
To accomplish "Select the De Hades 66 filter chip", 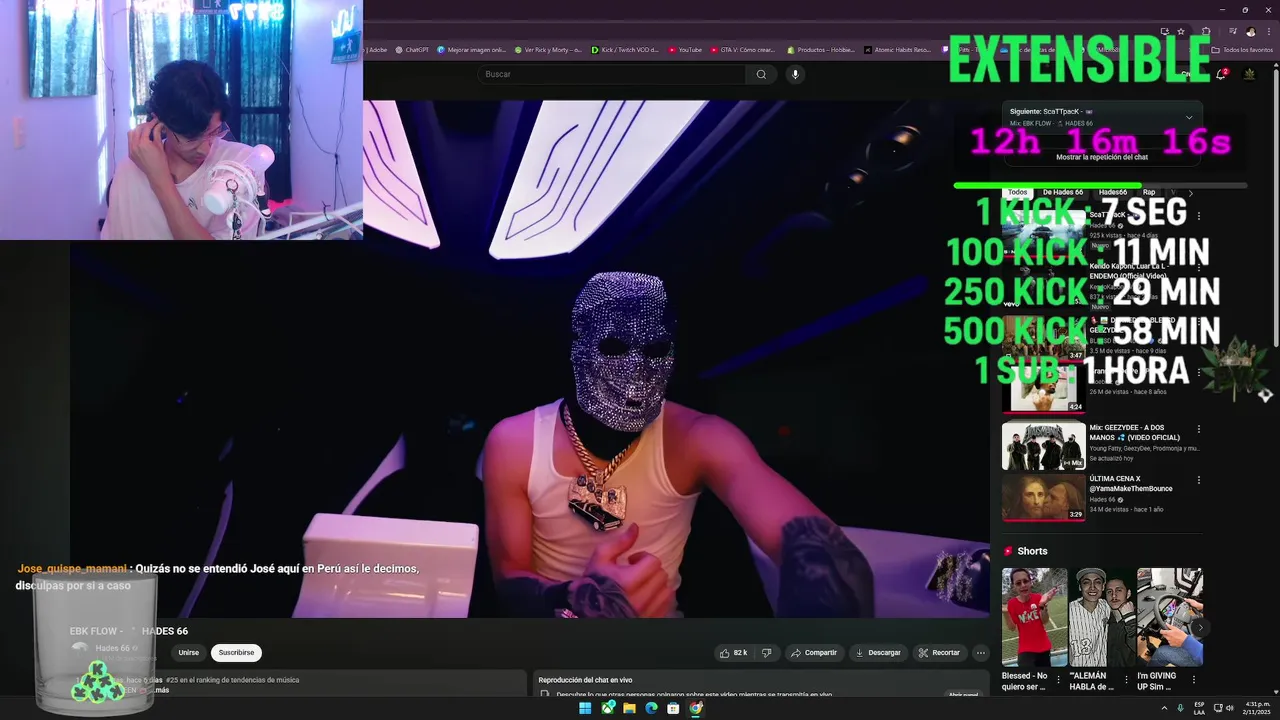I will [1063, 192].
